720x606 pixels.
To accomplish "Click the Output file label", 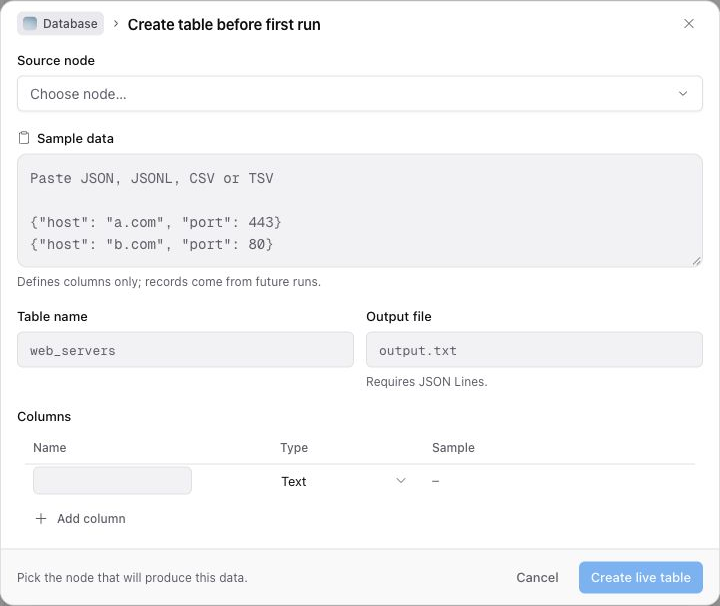I will click(x=399, y=316).
